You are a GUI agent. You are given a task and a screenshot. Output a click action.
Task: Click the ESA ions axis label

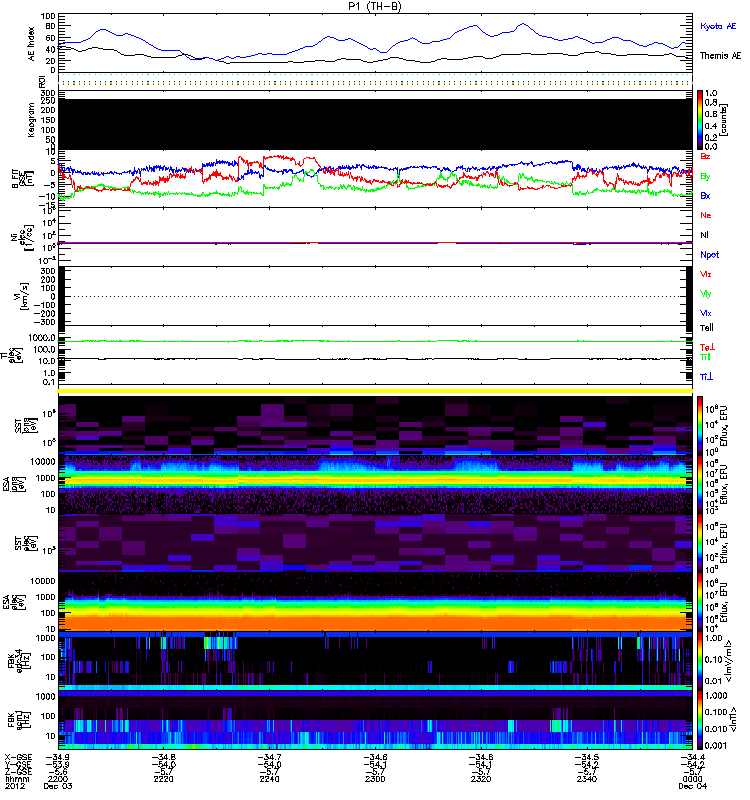tap(12, 485)
